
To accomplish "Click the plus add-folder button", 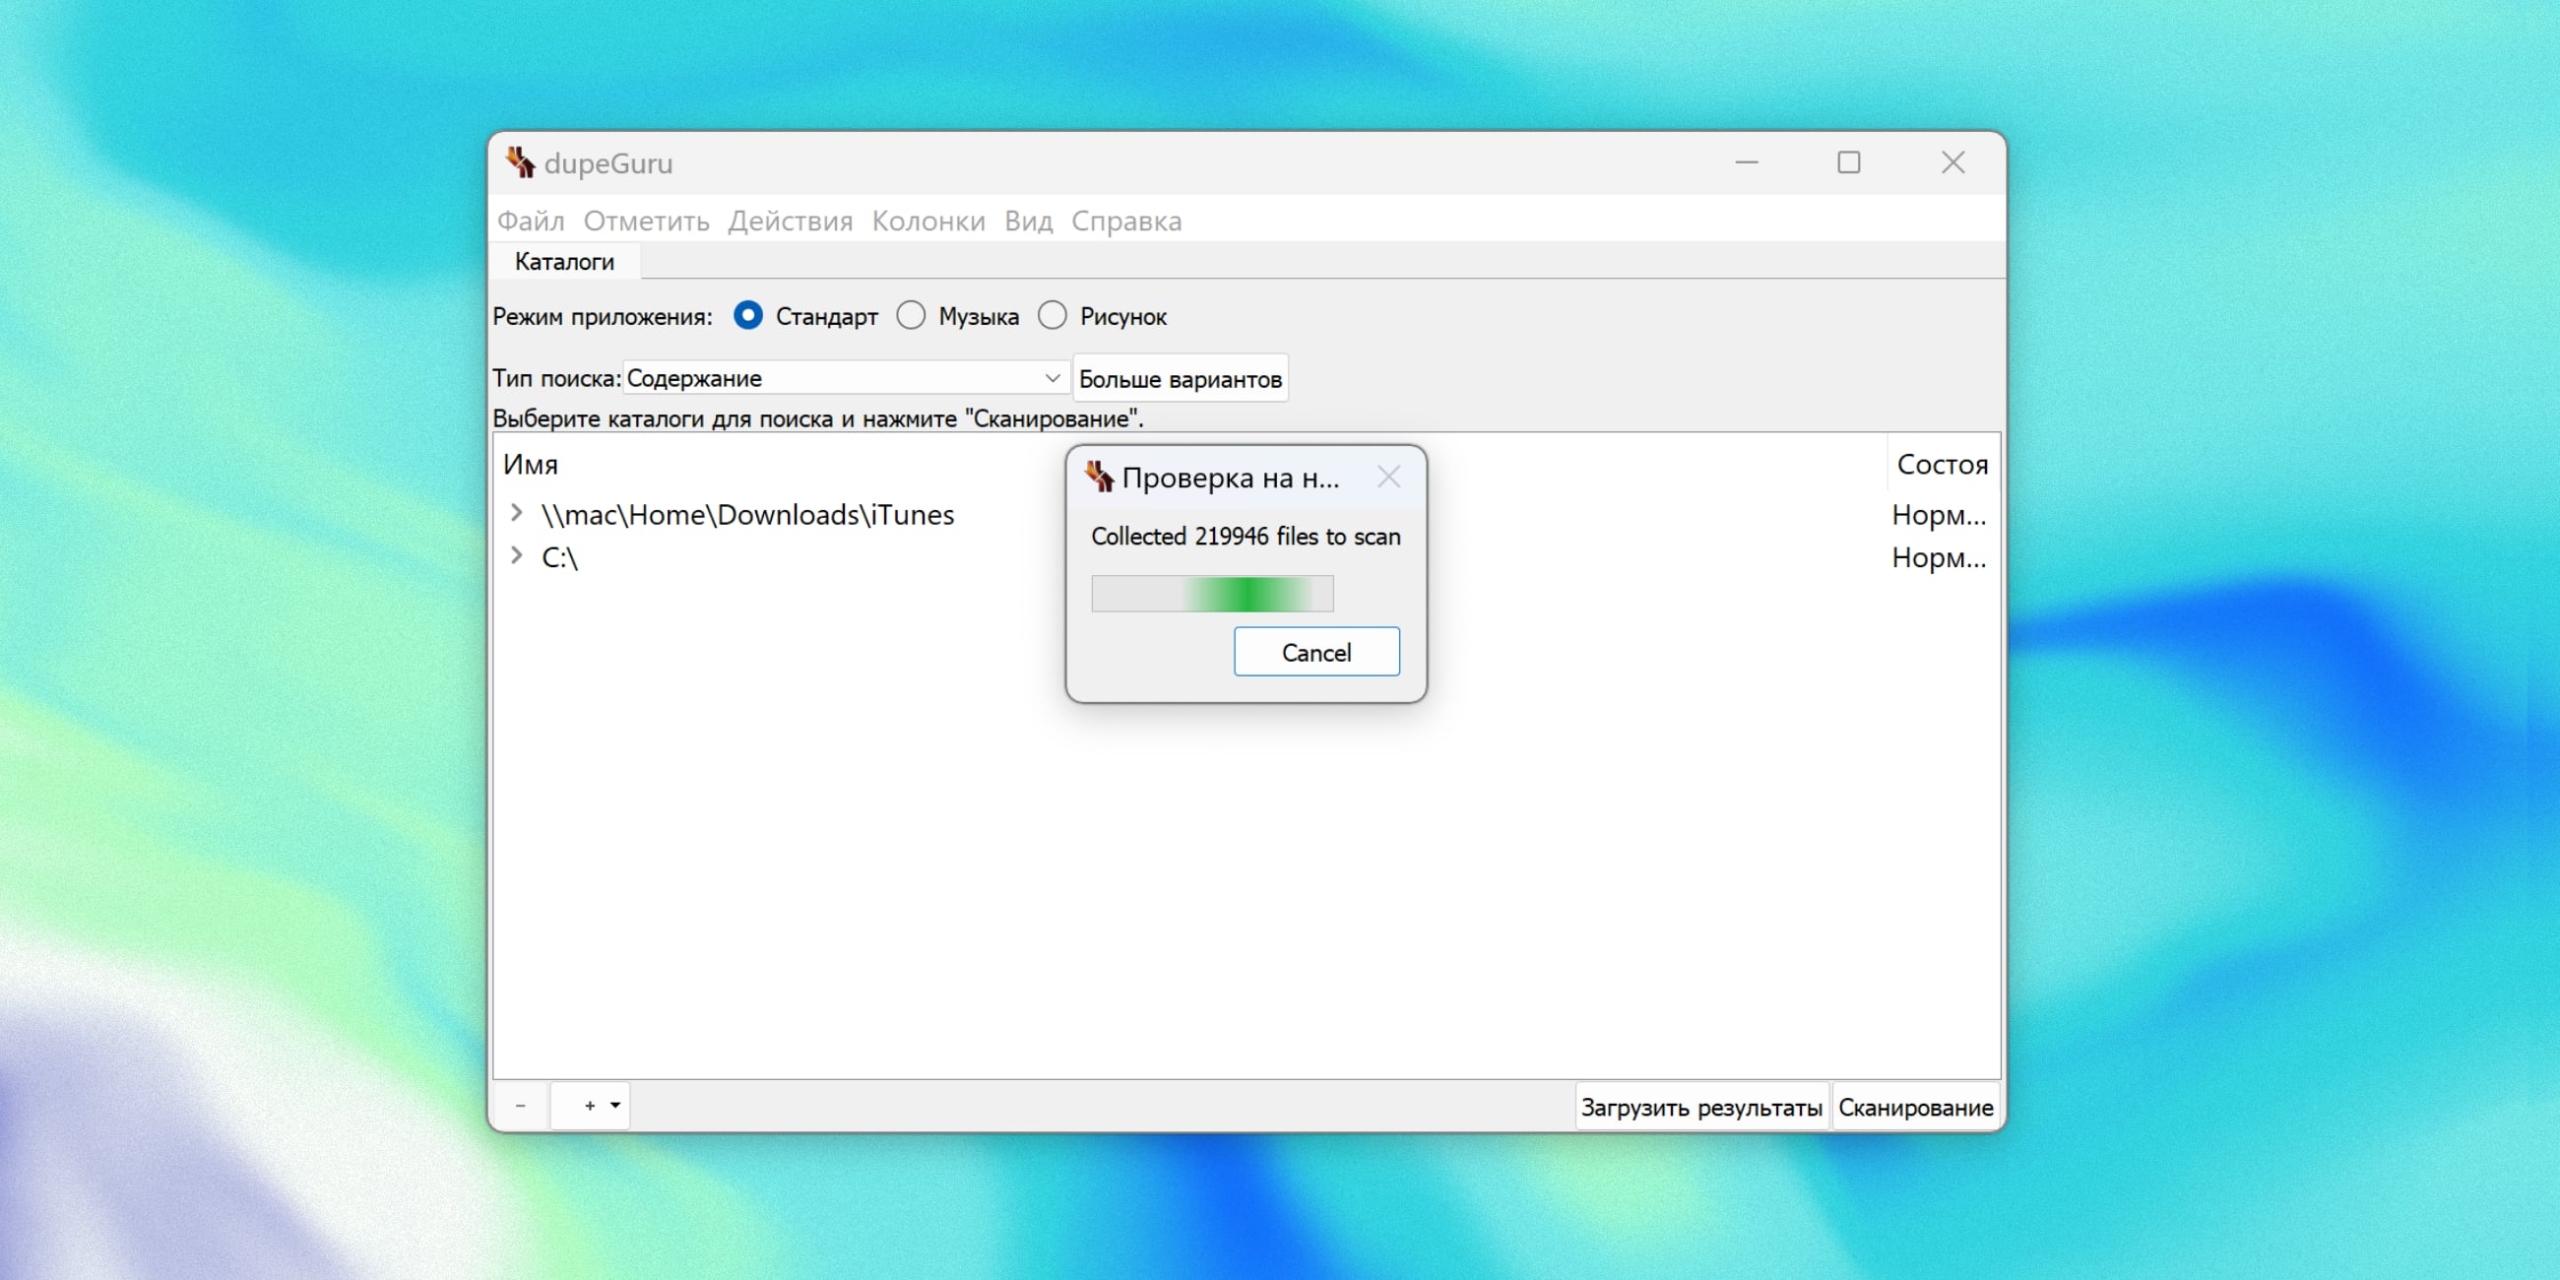I will coord(589,1106).
